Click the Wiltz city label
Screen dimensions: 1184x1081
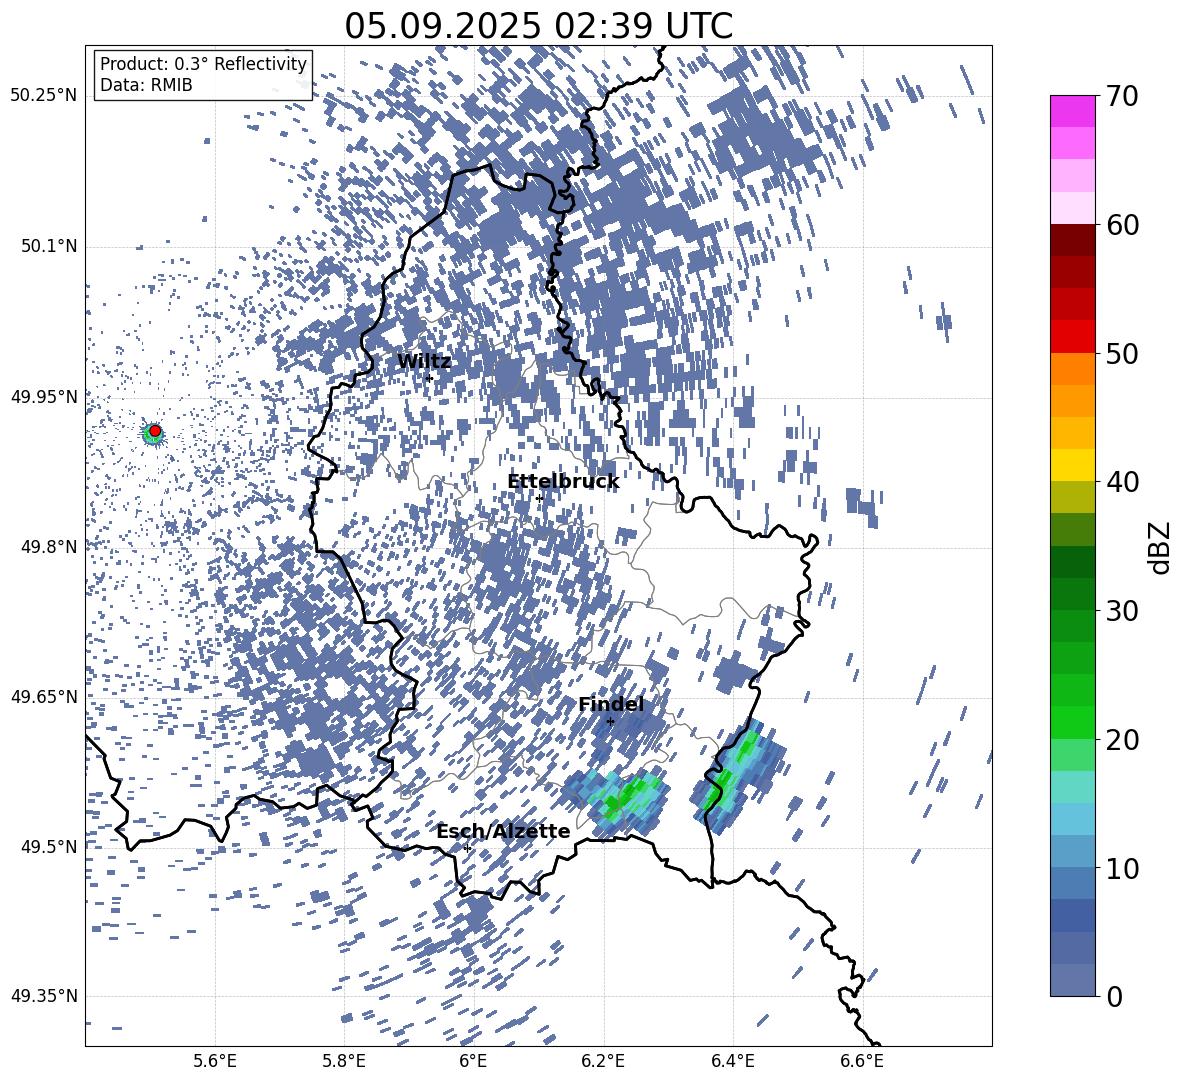pyautogui.click(x=424, y=361)
